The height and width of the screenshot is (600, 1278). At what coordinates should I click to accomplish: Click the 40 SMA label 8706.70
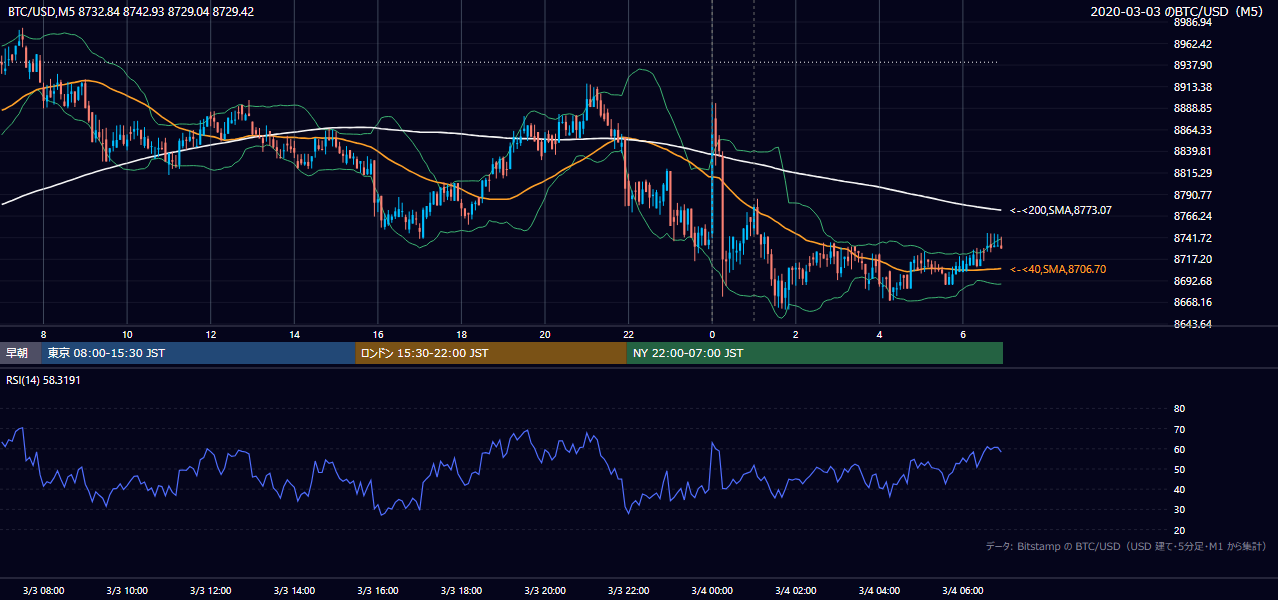click(1058, 269)
